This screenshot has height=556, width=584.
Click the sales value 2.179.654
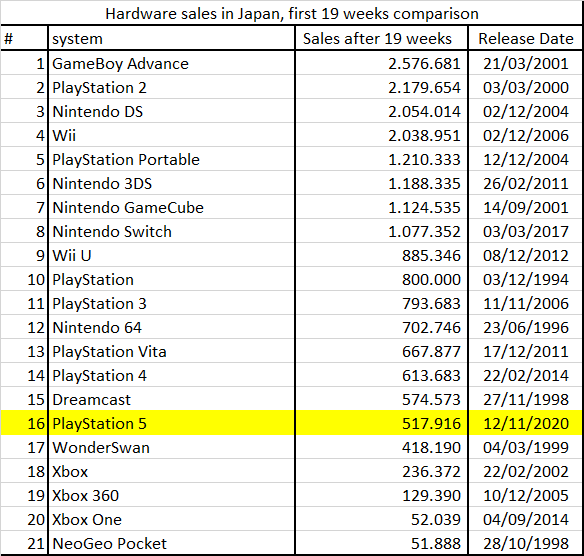coord(424,88)
